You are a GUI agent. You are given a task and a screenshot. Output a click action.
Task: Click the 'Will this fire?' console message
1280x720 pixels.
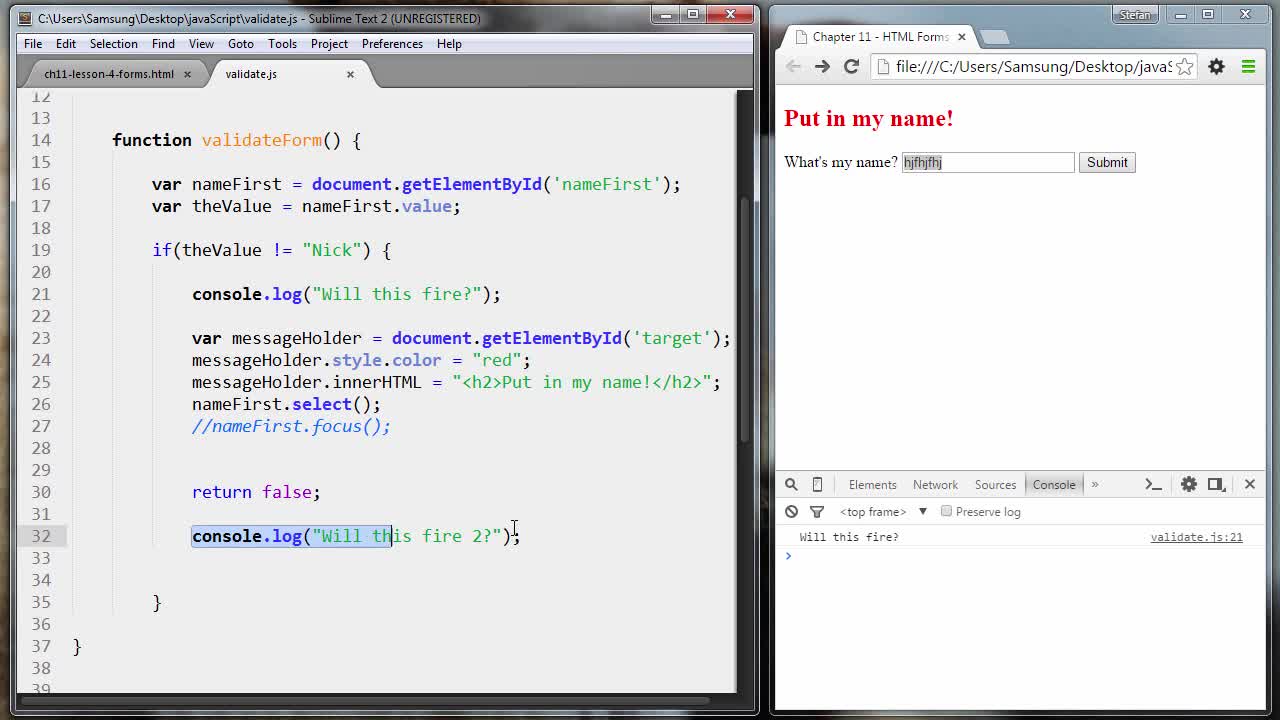click(x=849, y=537)
